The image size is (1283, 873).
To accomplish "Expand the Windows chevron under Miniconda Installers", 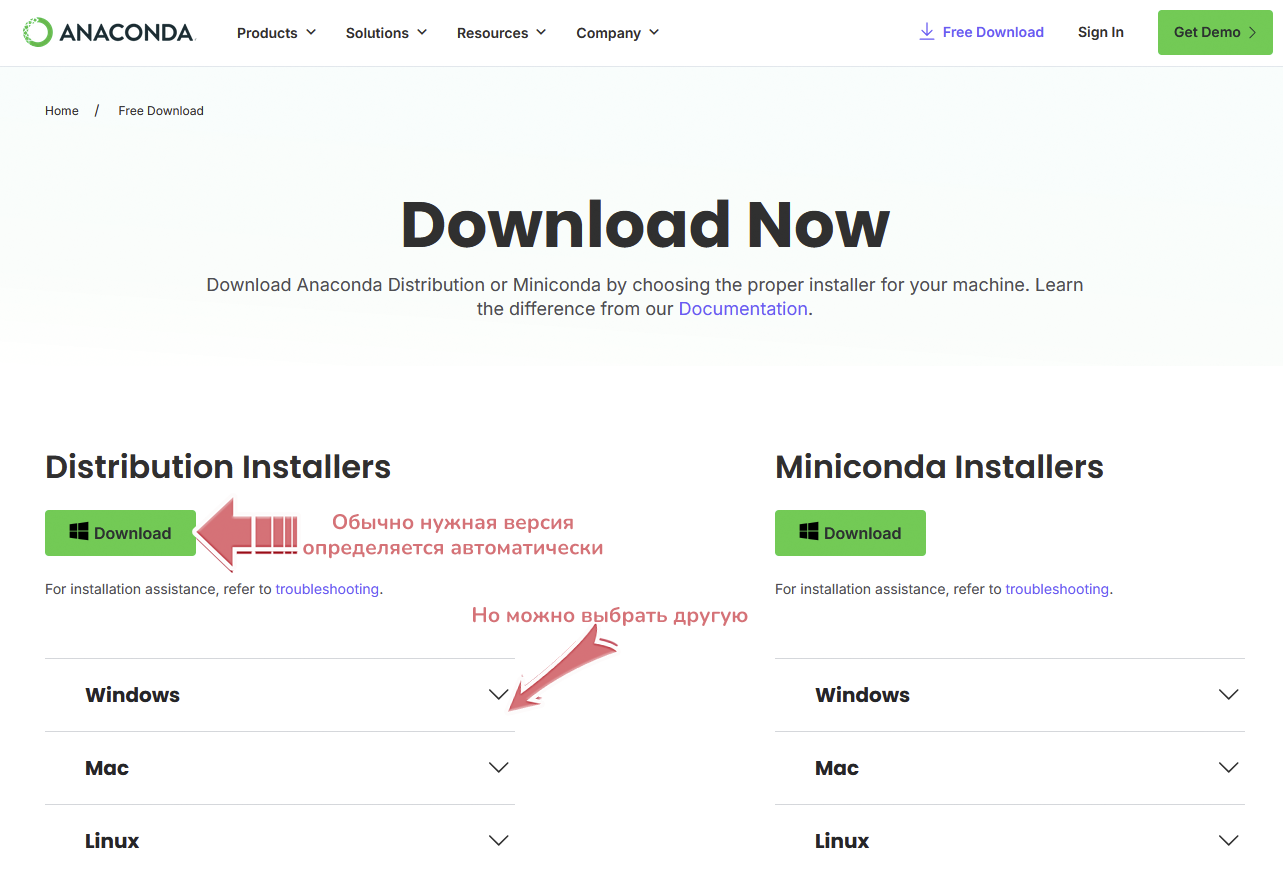I will pyautogui.click(x=1228, y=695).
